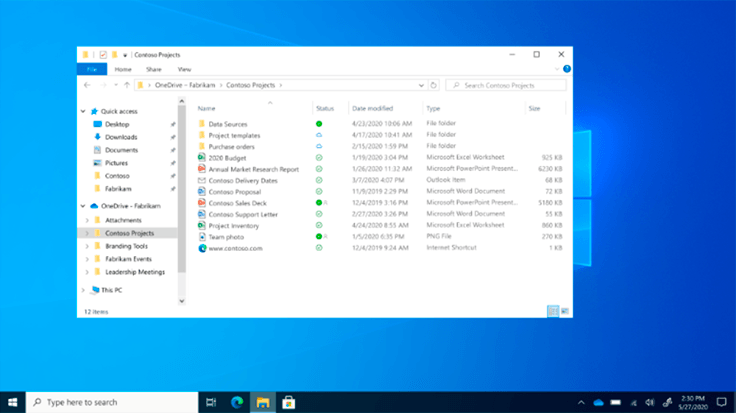Expand the This PC tree node
This screenshot has height=413, width=736.
click(83, 290)
